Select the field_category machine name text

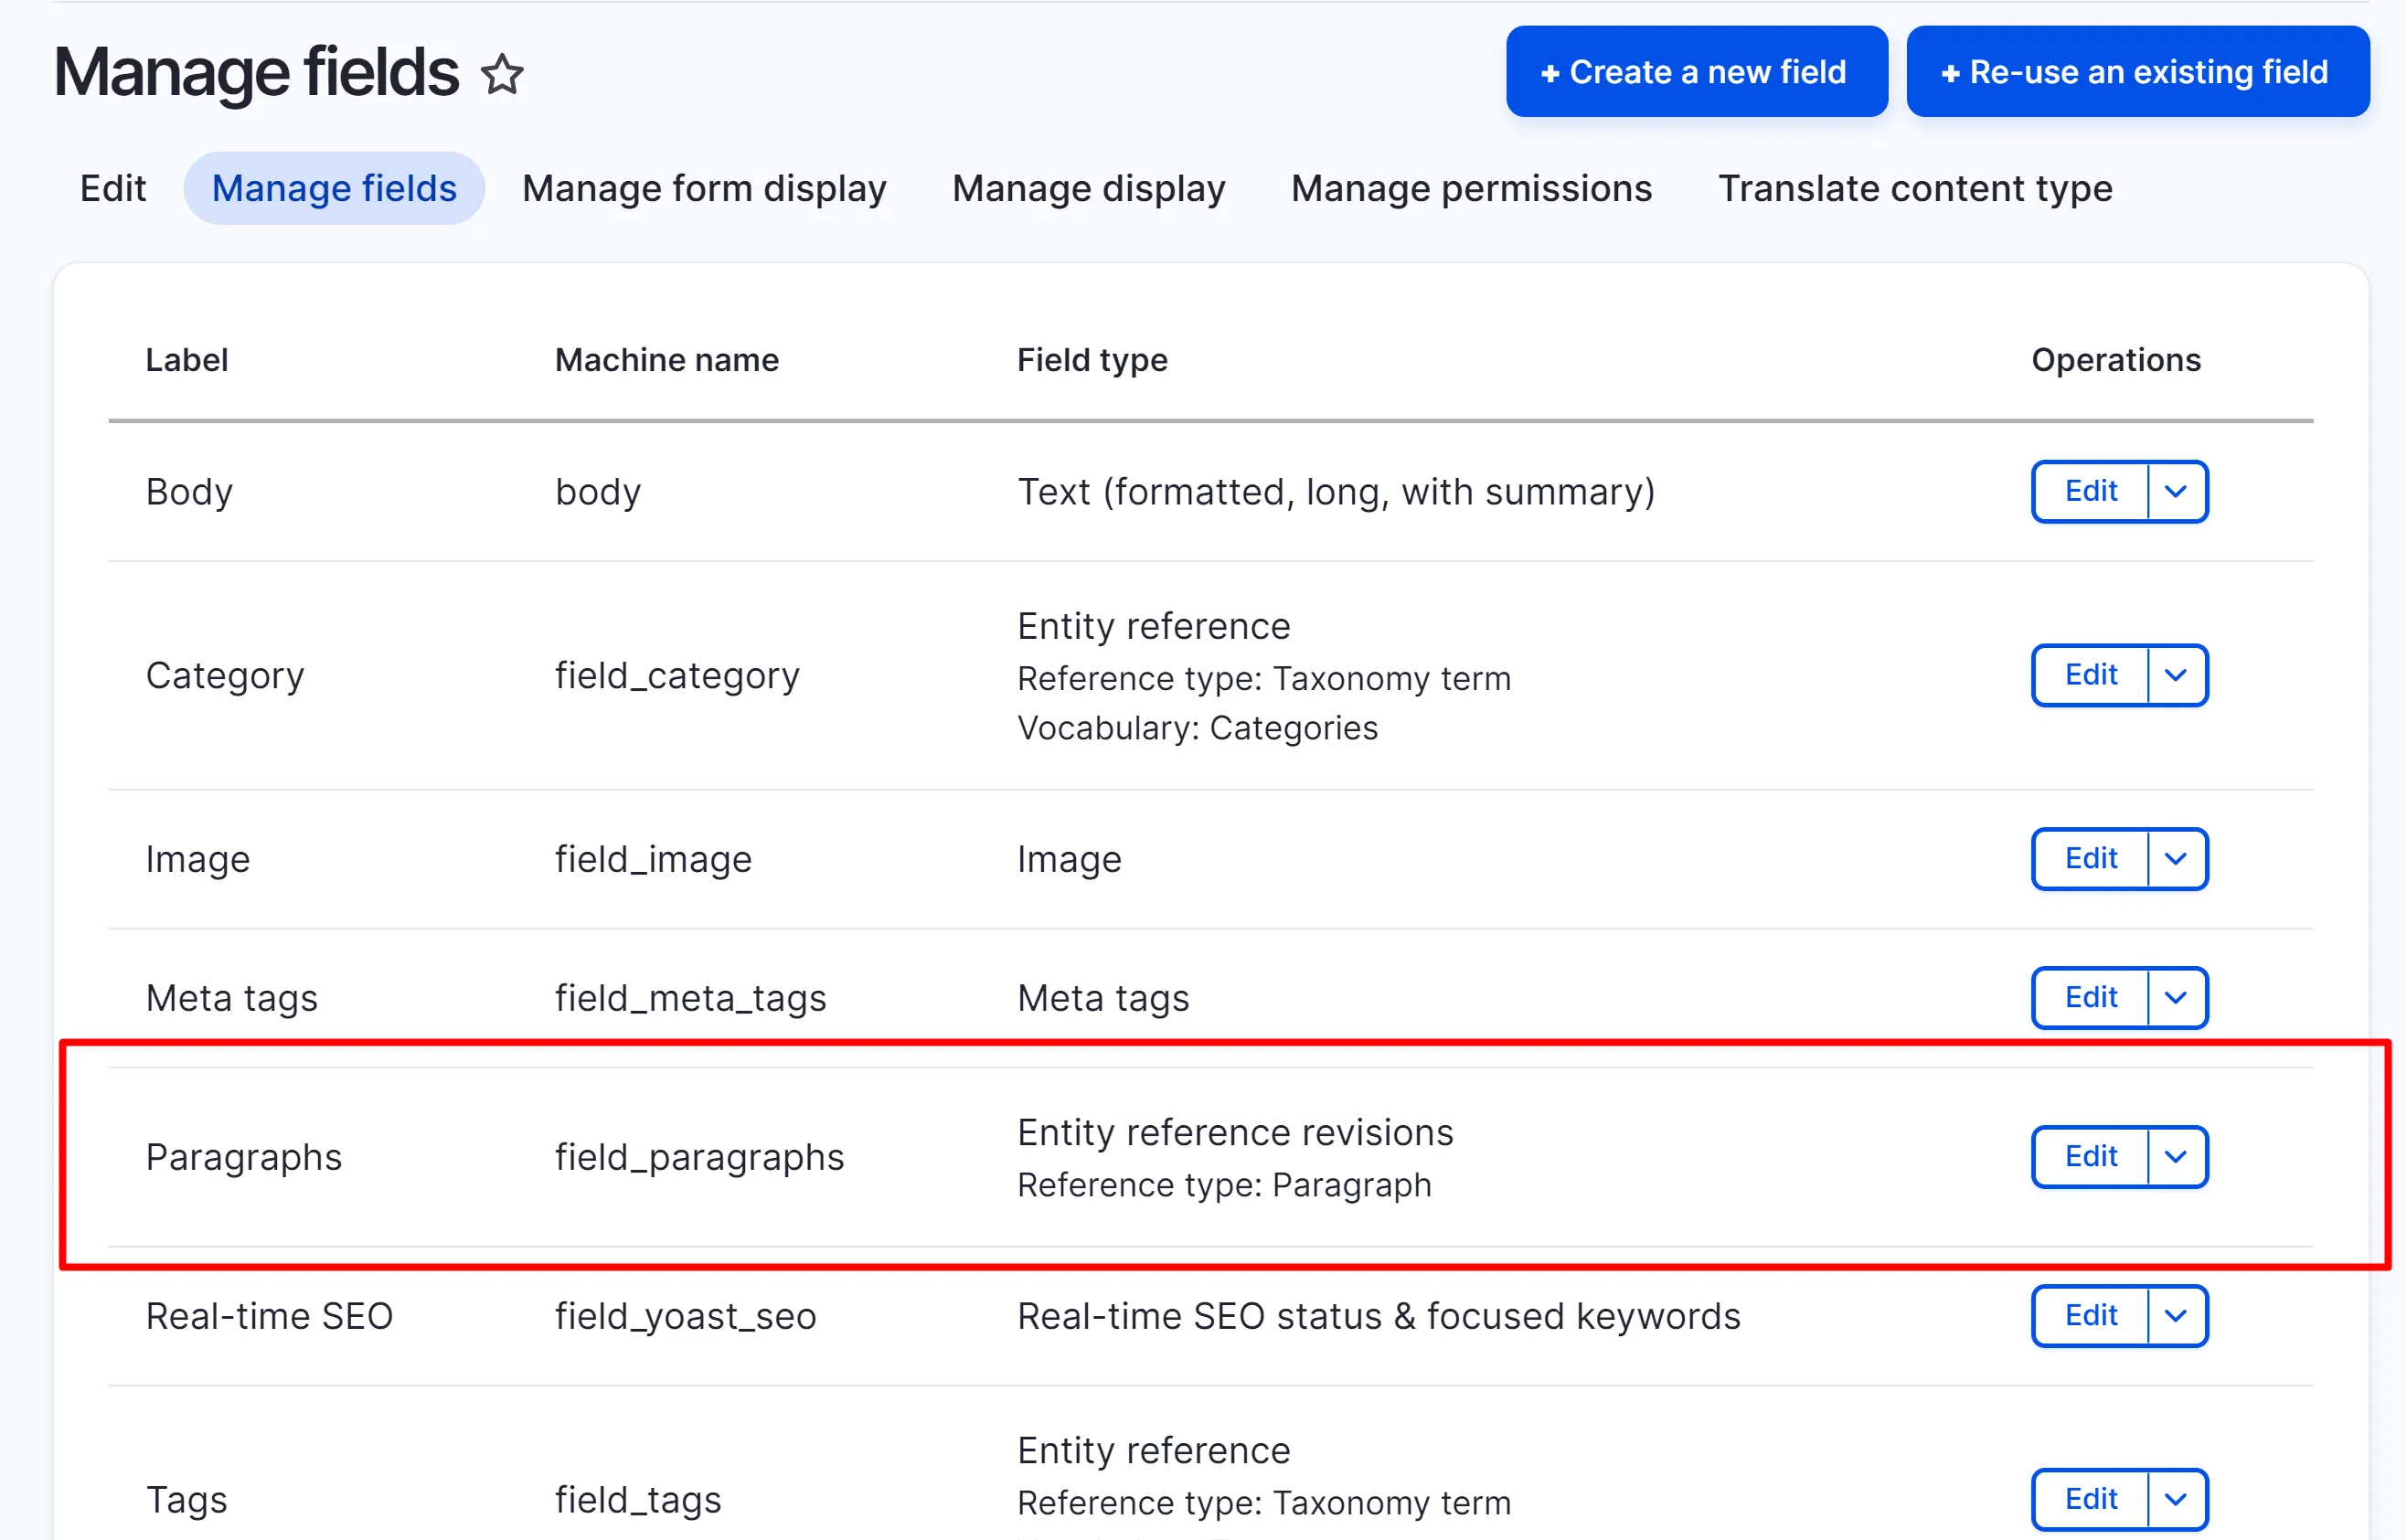(677, 676)
